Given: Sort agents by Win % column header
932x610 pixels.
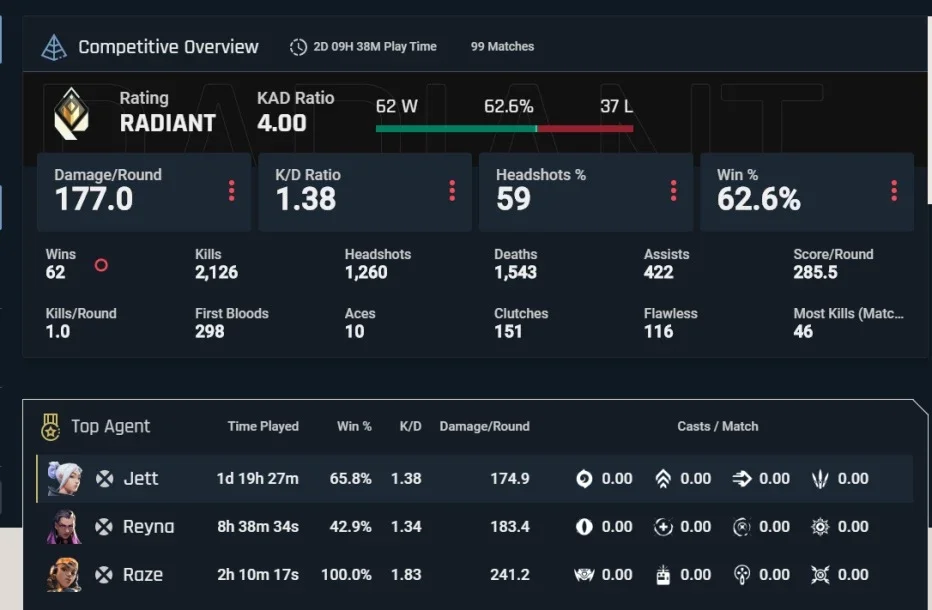Looking at the screenshot, I should [x=354, y=426].
